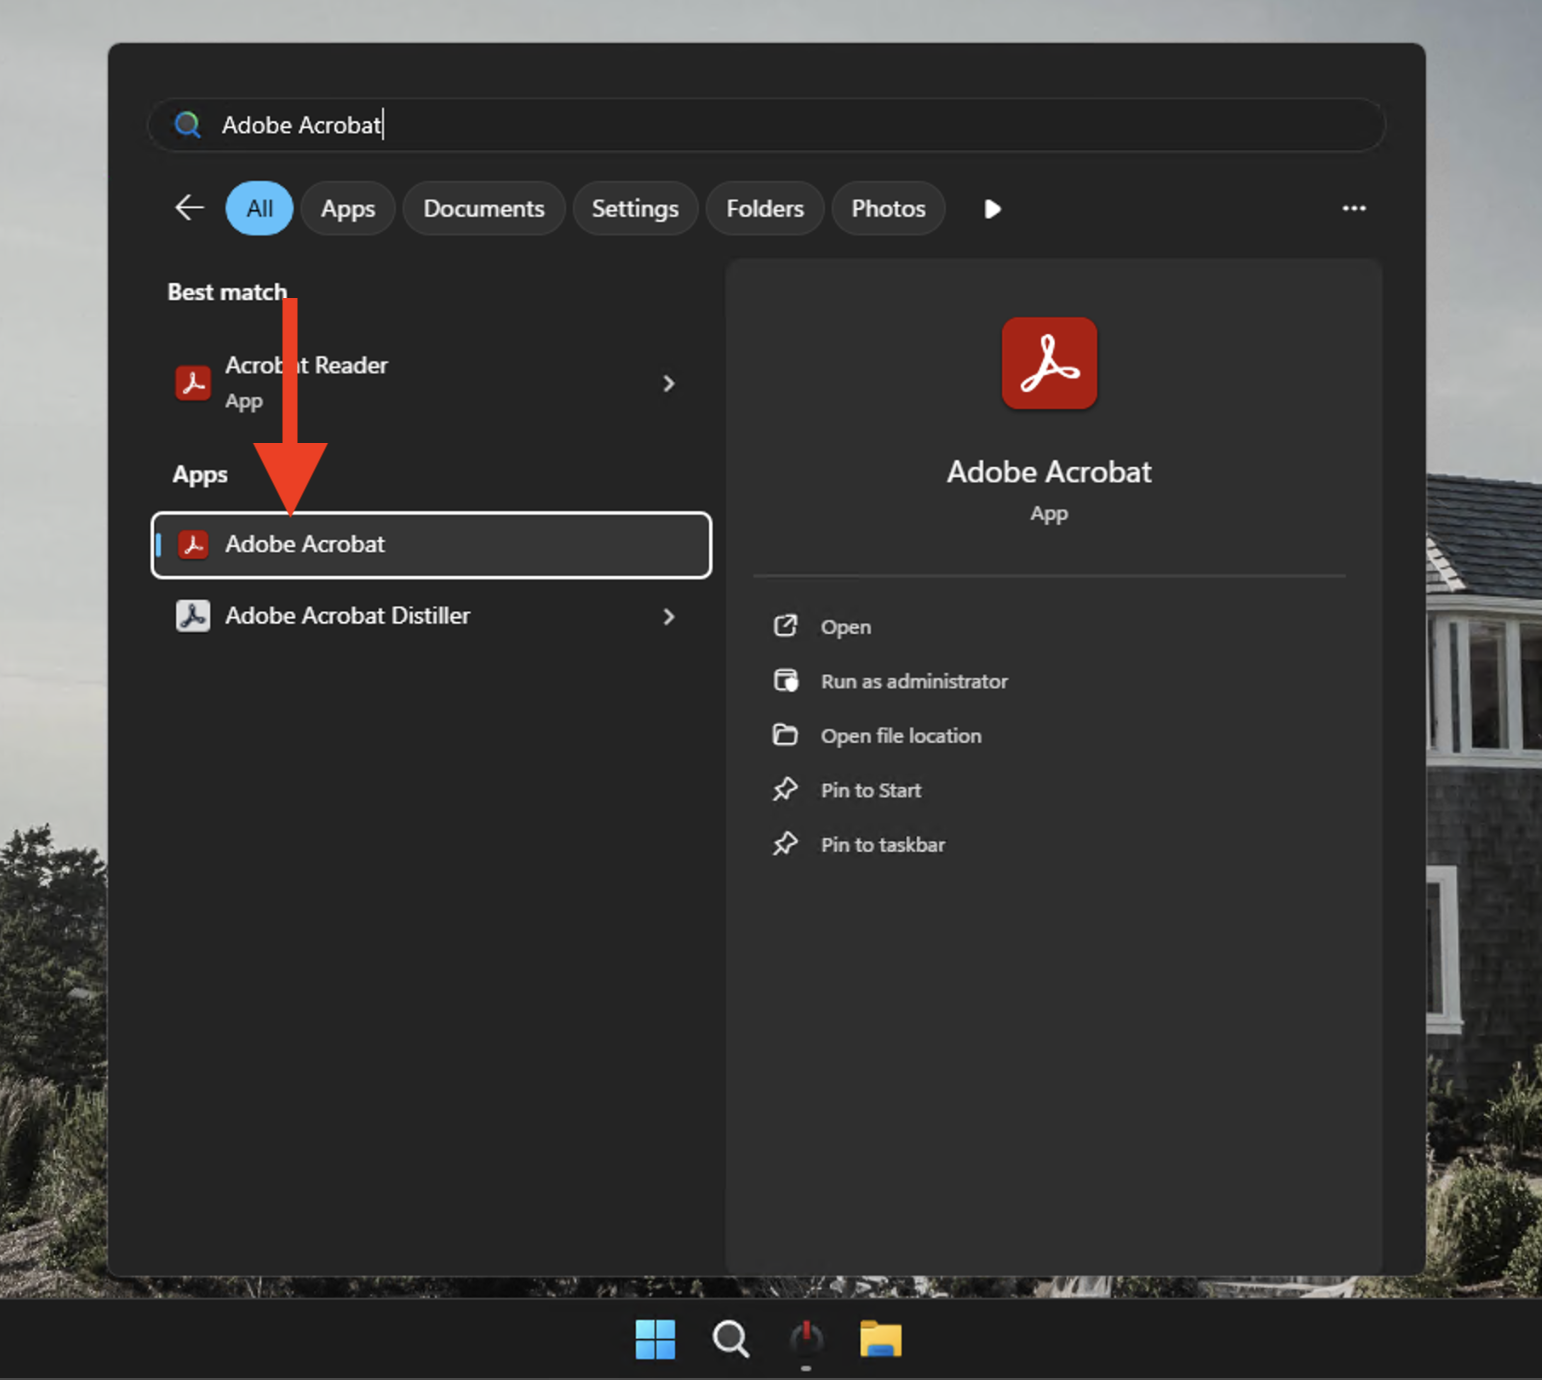Viewport: 1542px width, 1380px height.
Task: Choose Run as administrator
Action: point(913,681)
